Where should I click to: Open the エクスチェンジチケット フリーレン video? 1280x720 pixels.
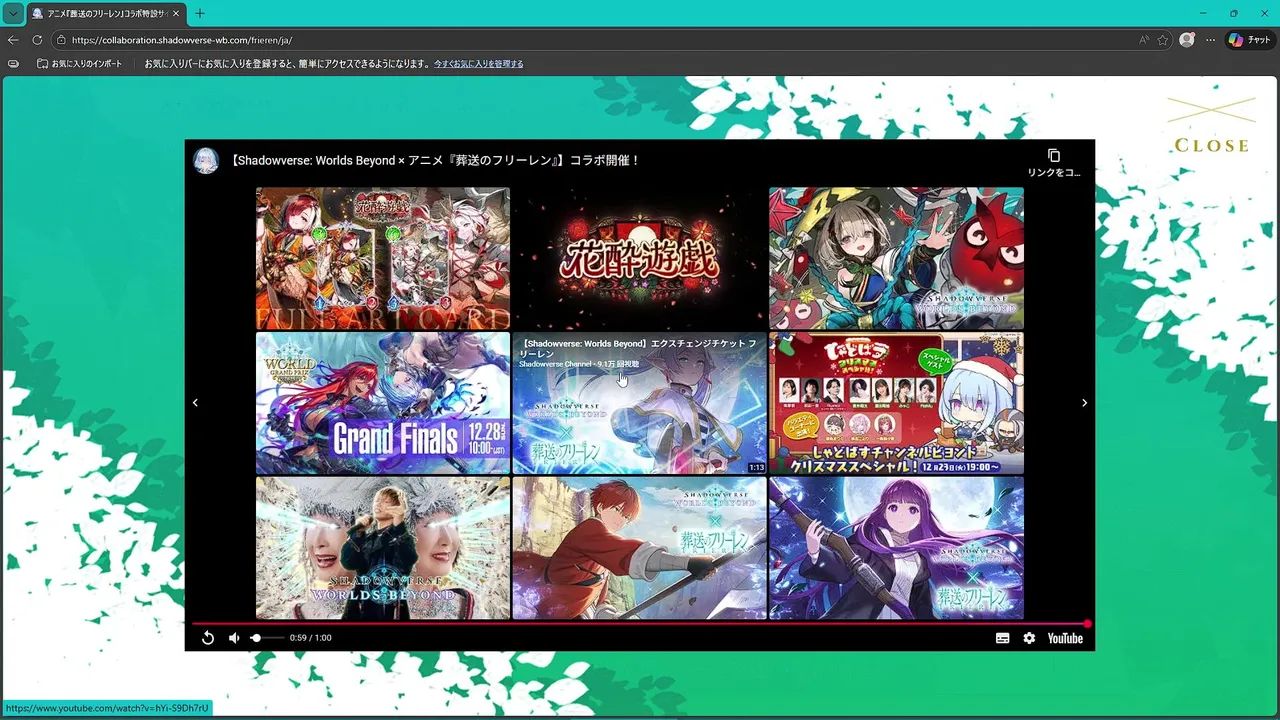point(639,403)
